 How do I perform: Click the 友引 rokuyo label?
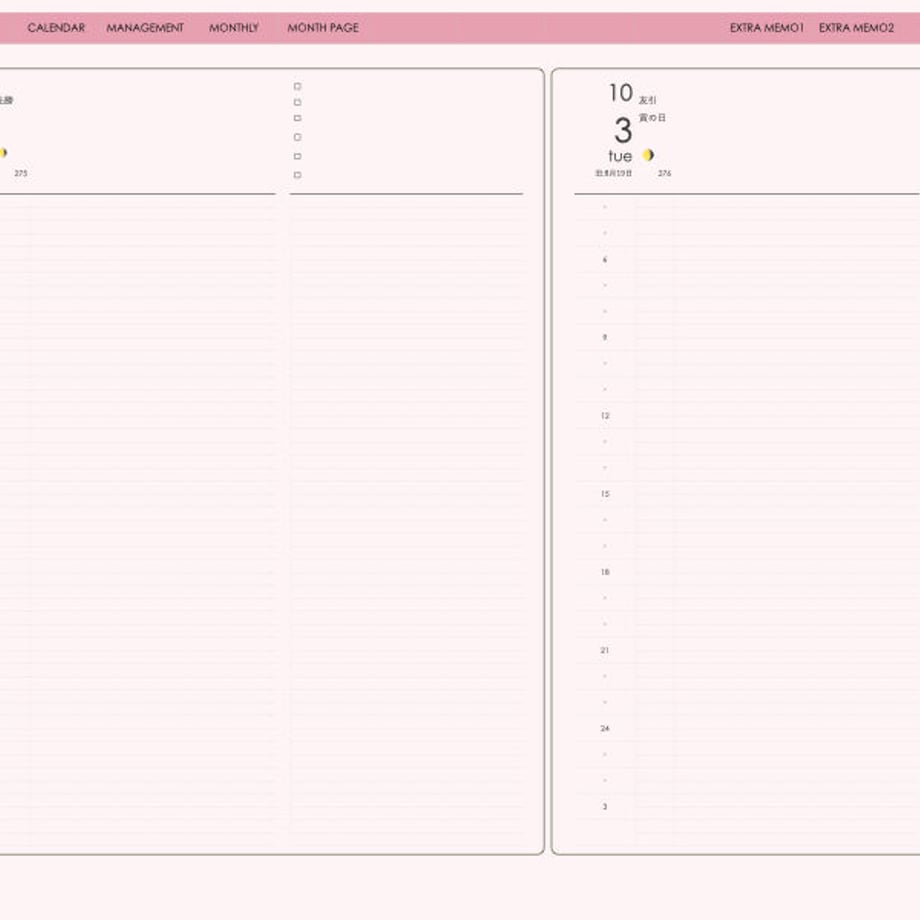(x=648, y=100)
